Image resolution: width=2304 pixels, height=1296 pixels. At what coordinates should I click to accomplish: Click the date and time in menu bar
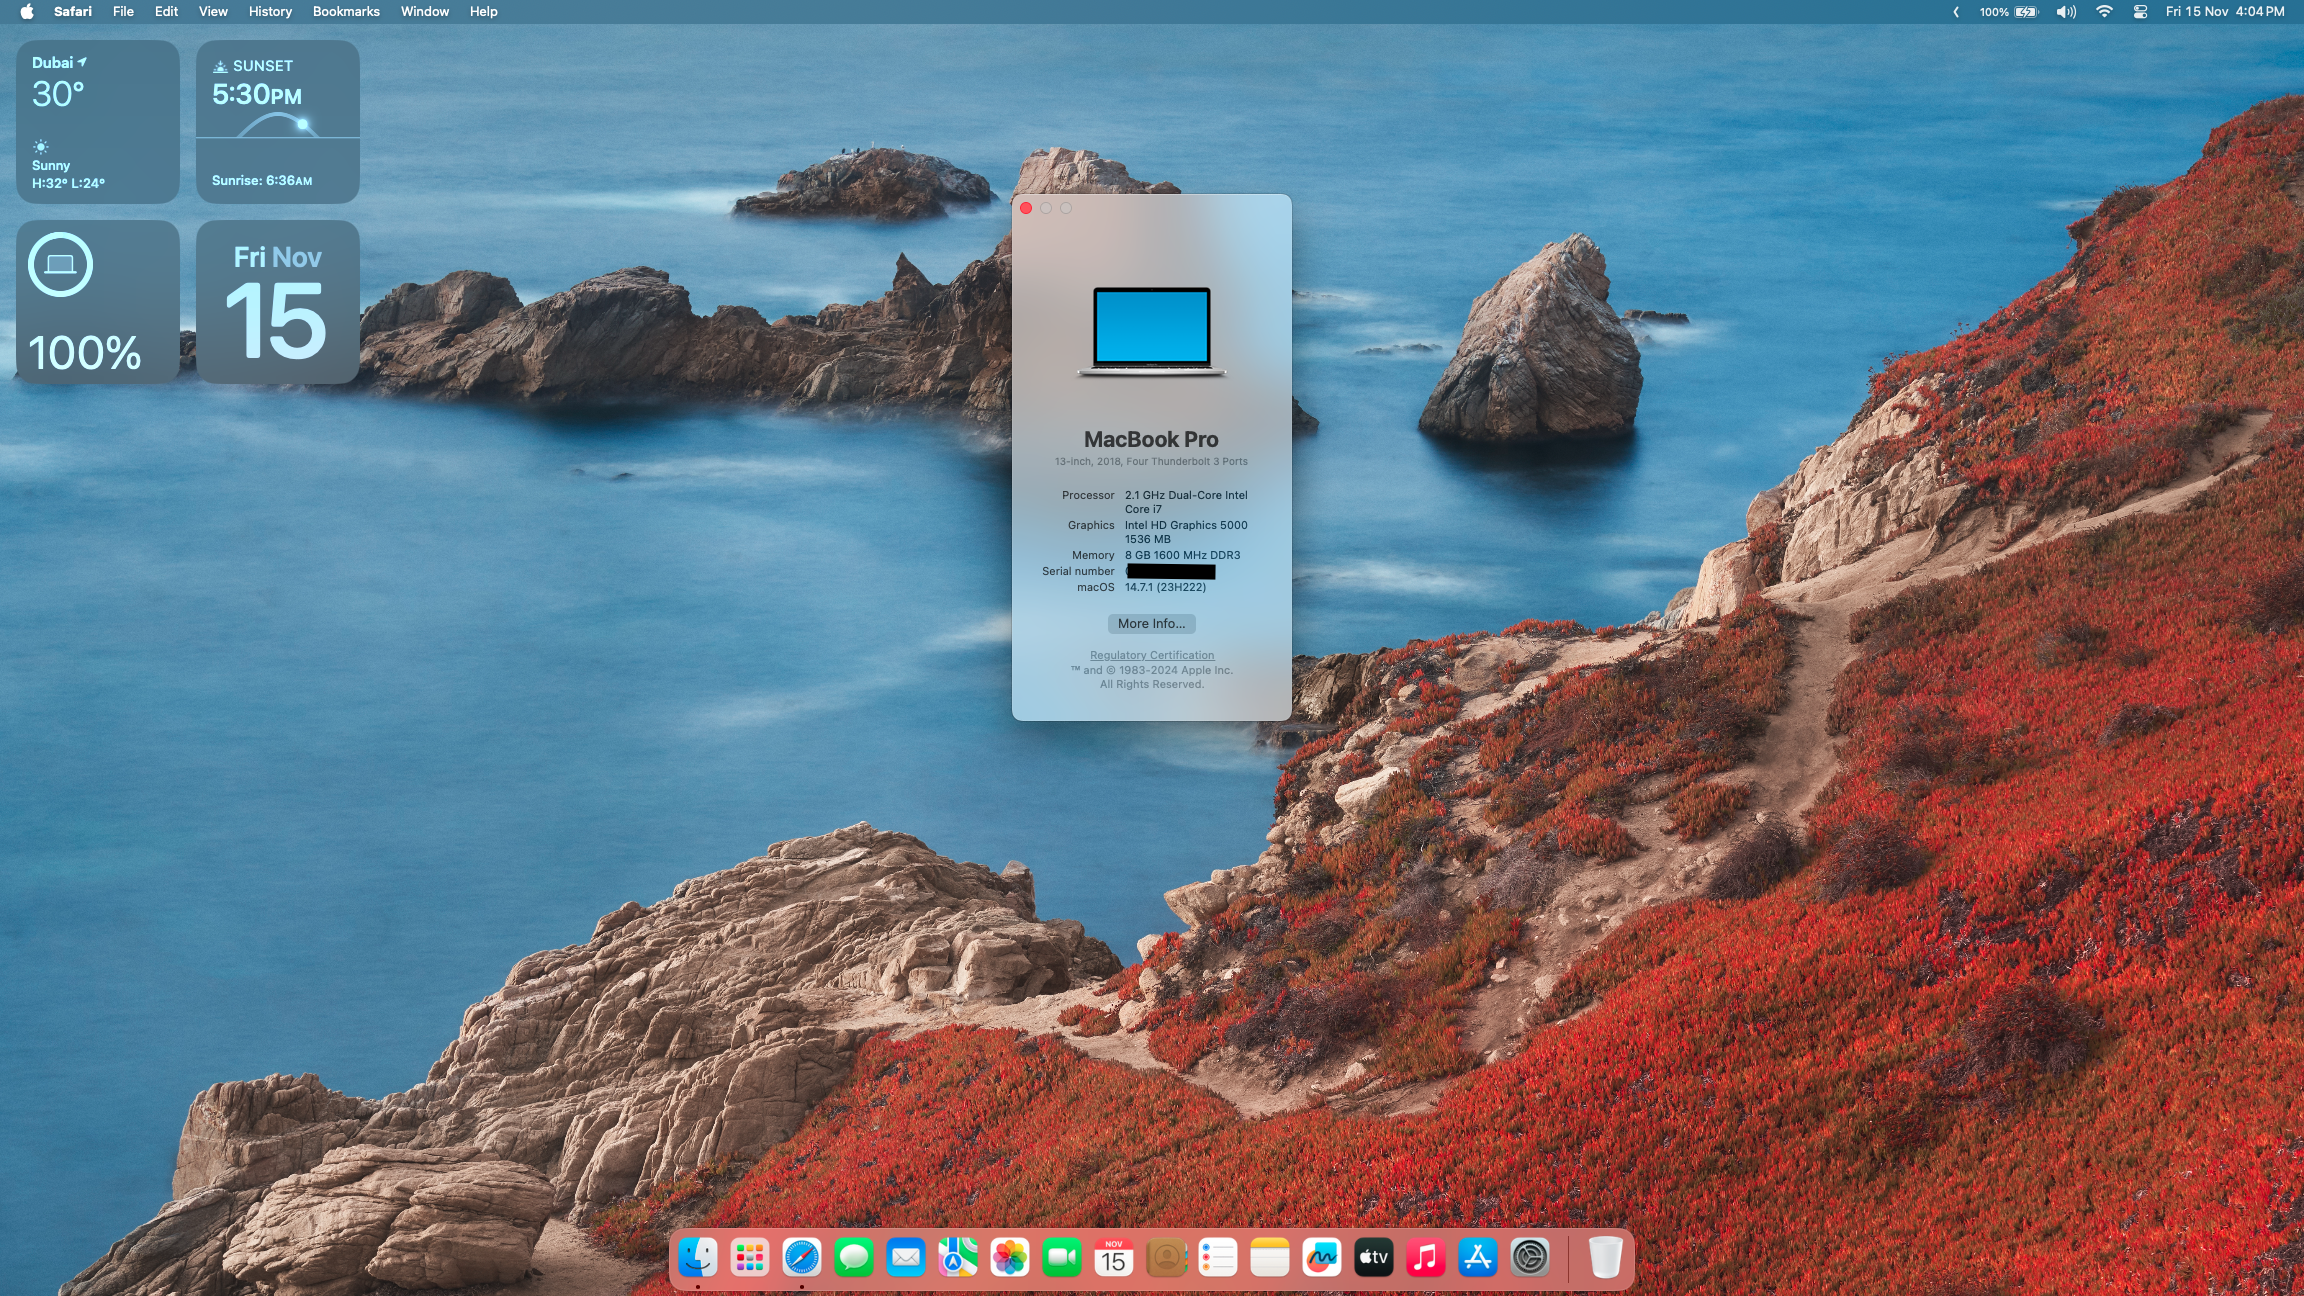(2225, 12)
